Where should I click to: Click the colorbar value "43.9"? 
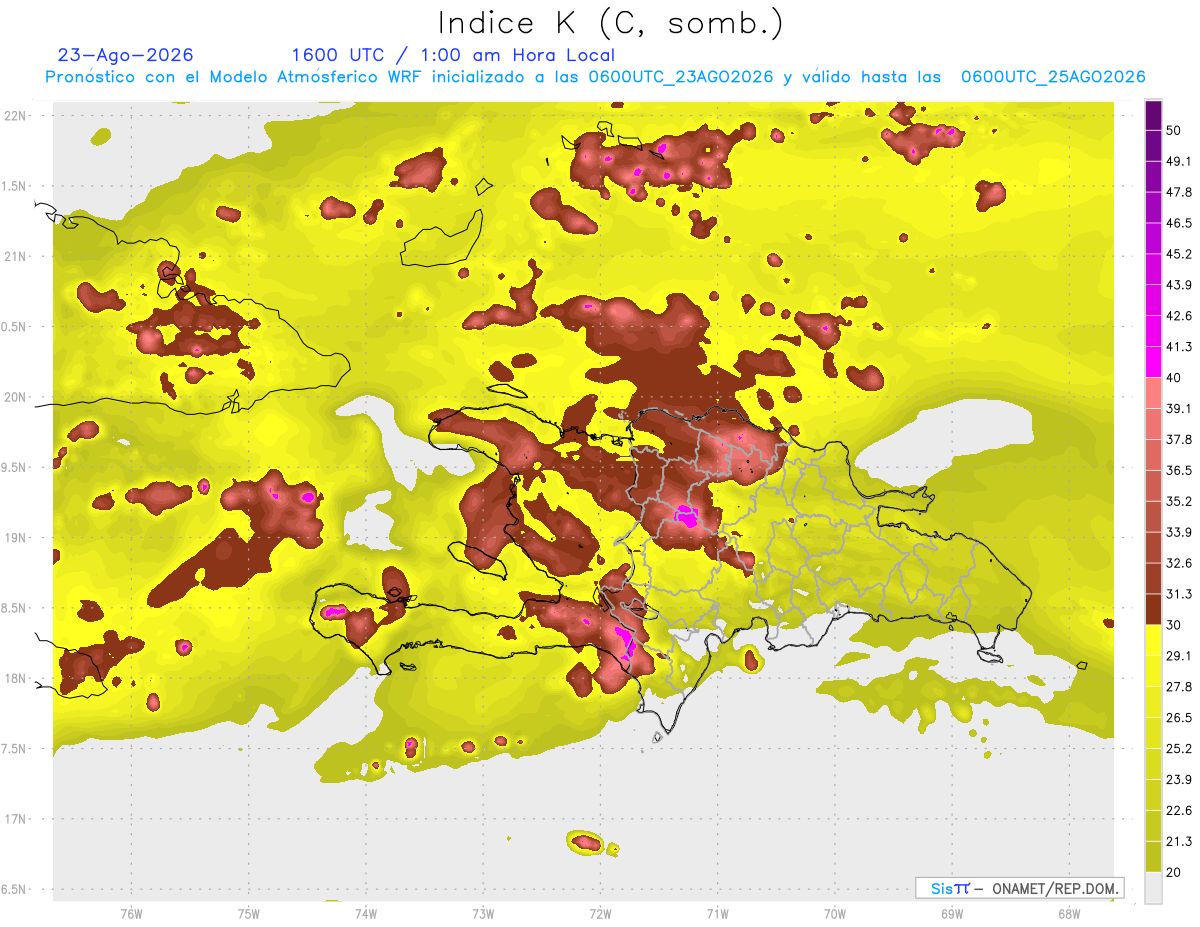tap(1180, 285)
